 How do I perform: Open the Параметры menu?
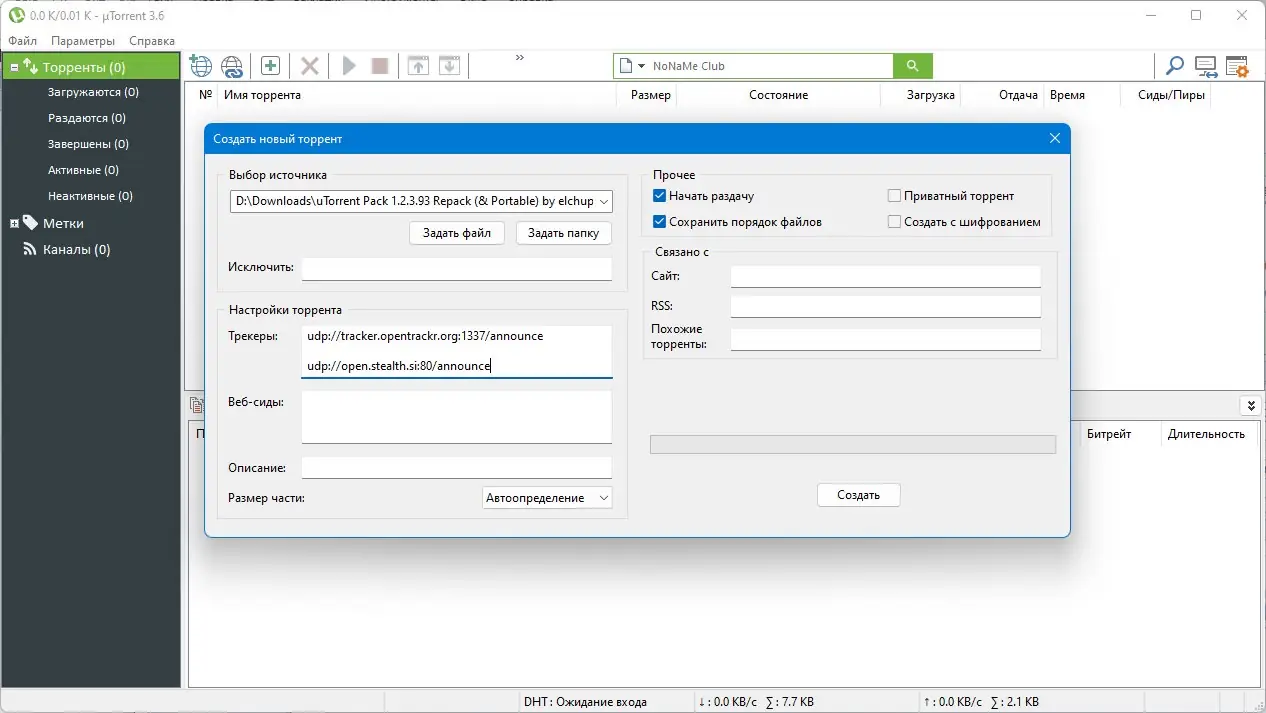82,41
